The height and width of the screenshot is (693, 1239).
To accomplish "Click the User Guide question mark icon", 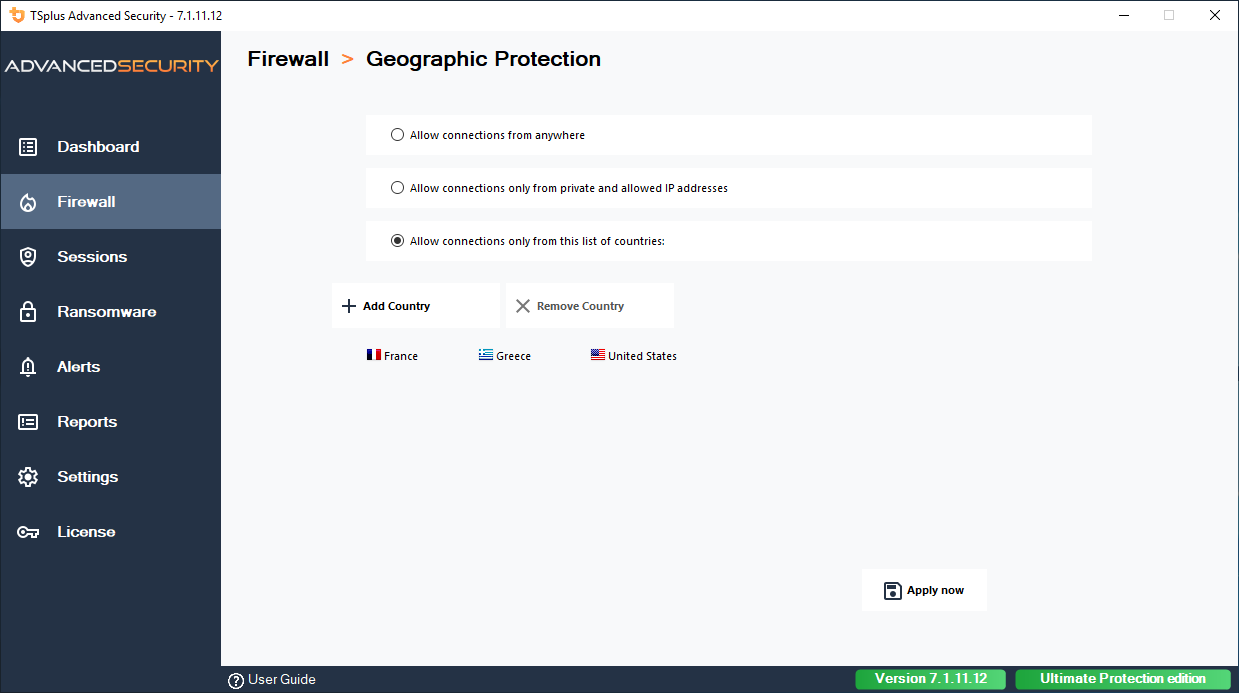I will 236,680.
